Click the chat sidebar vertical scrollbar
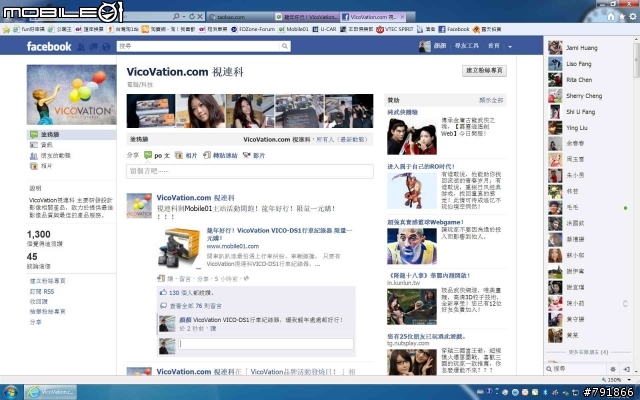This screenshot has width=640, height=400. [x=636, y=59]
